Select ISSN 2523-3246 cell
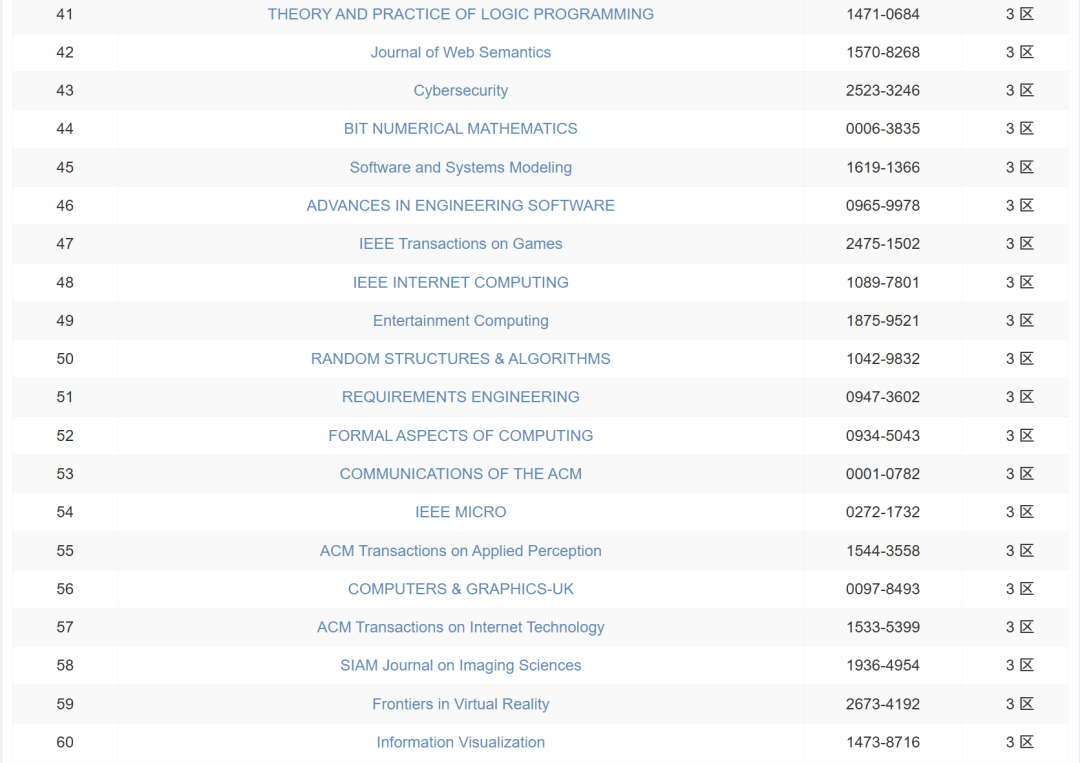The width and height of the screenshot is (1080, 763). pyautogui.click(x=882, y=90)
